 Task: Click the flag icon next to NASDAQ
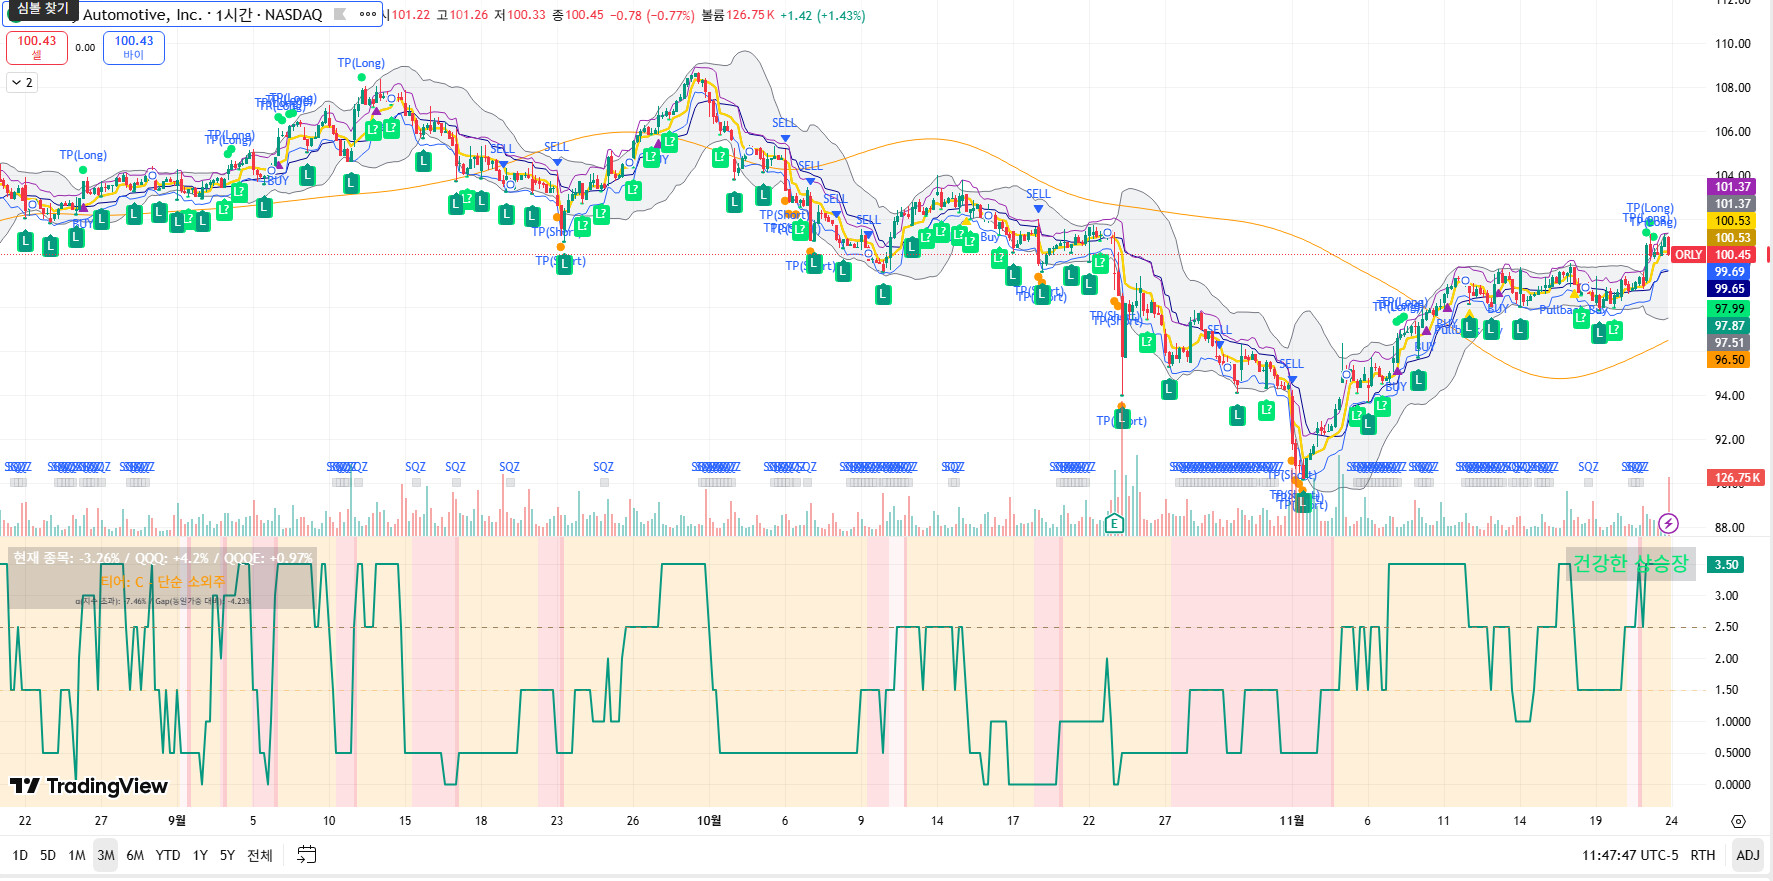(x=340, y=15)
